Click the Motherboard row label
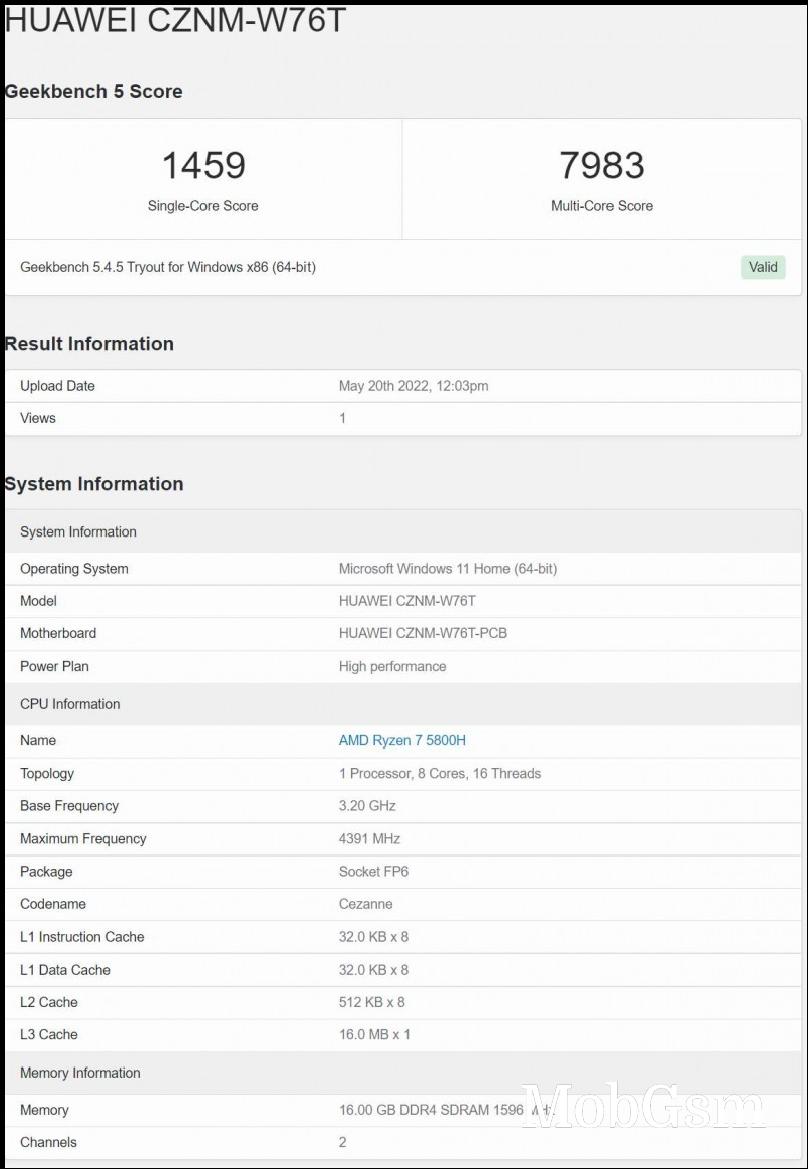 point(58,633)
